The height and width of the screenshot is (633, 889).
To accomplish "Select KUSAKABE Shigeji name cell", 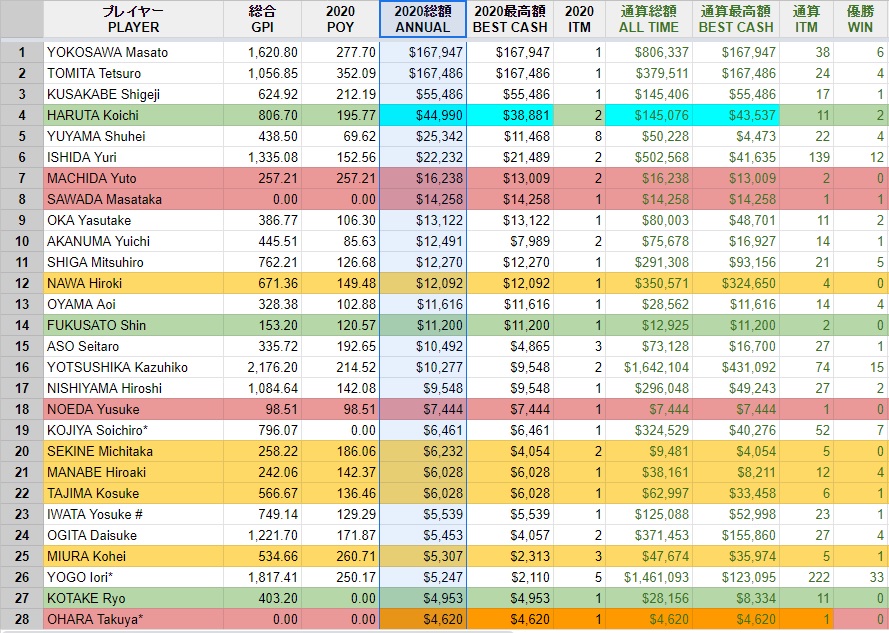I will pos(133,94).
